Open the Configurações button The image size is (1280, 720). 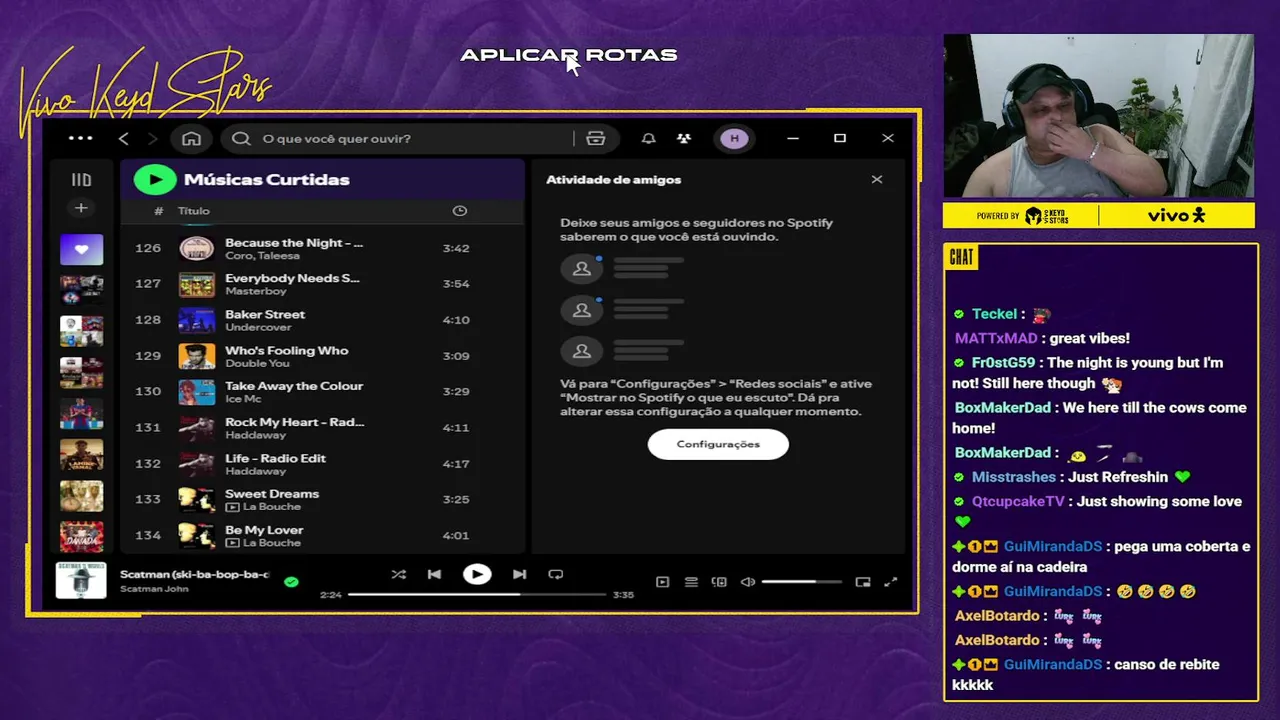pyautogui.click(x=718, y=444)
